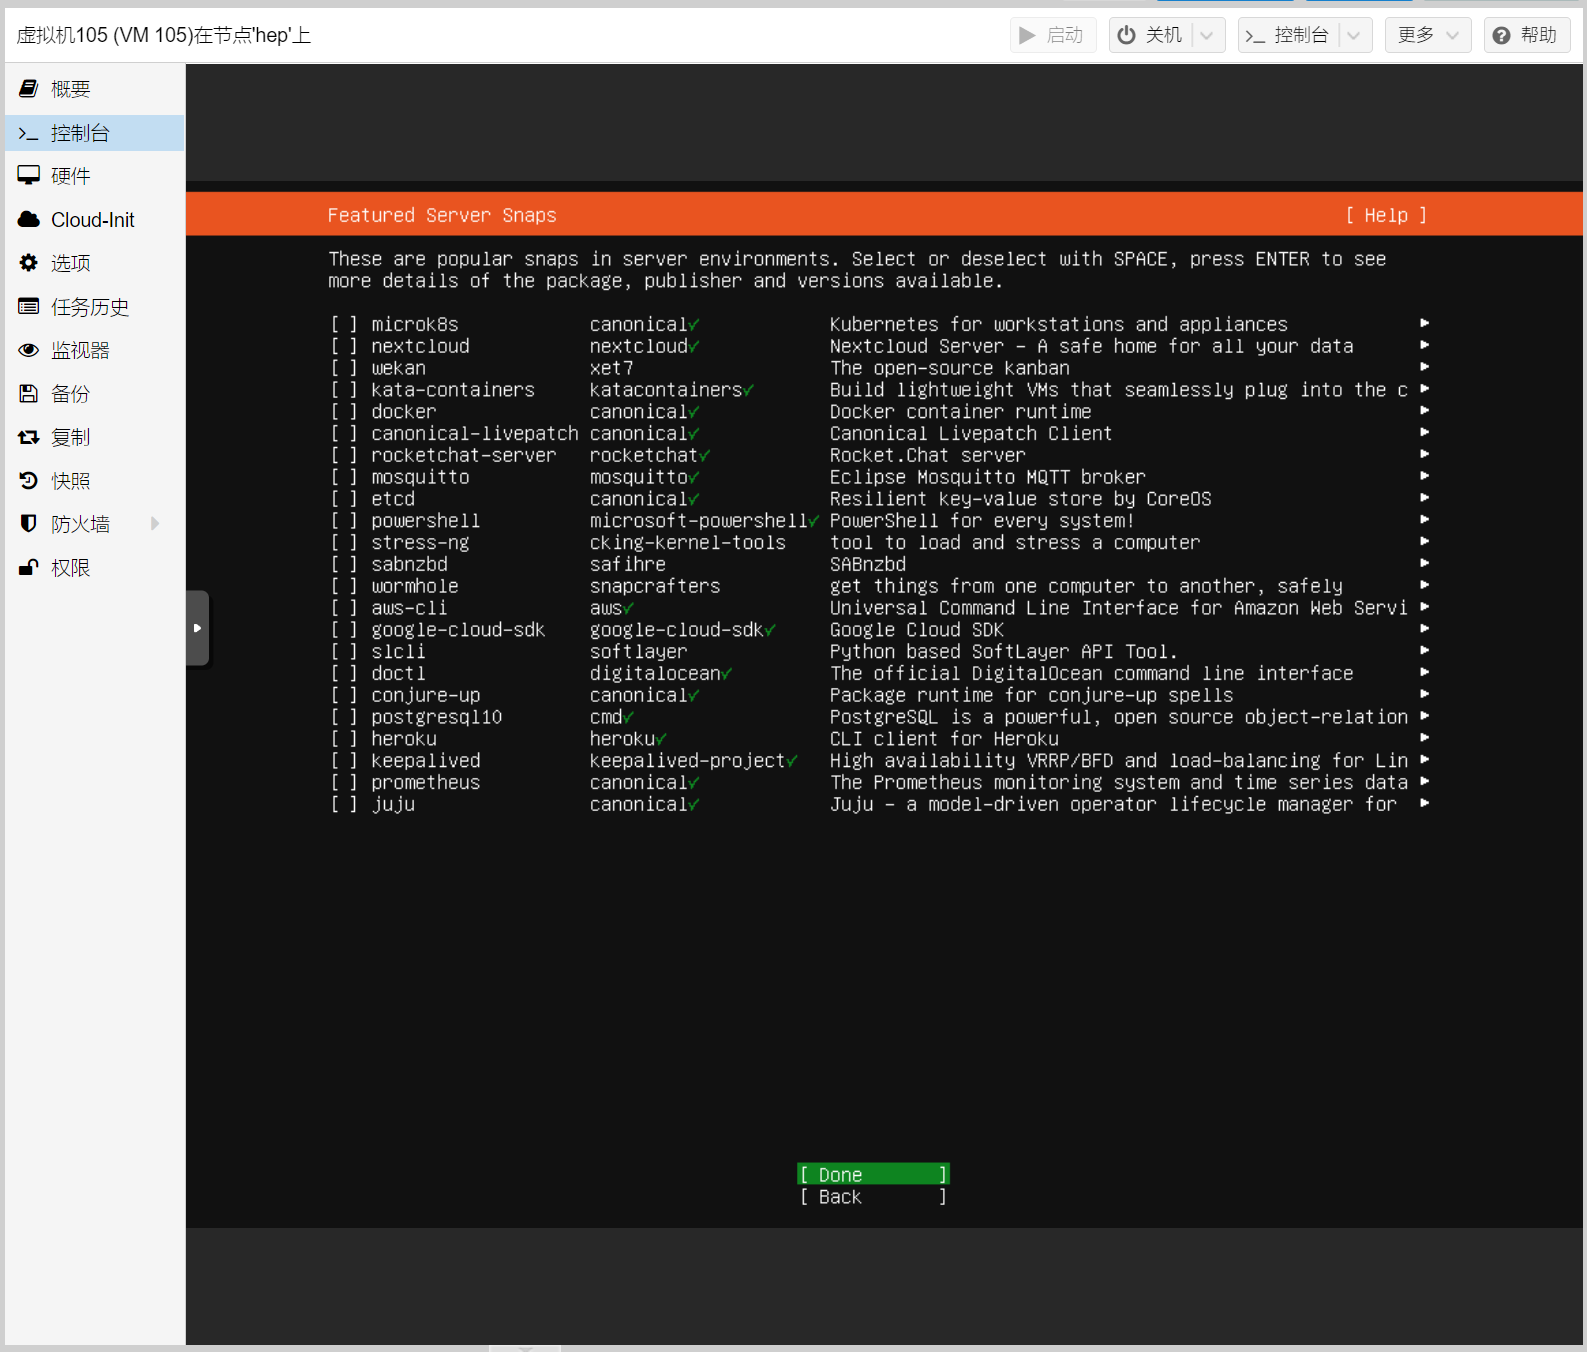Click the Replication (复制) retweet icon

29,437
